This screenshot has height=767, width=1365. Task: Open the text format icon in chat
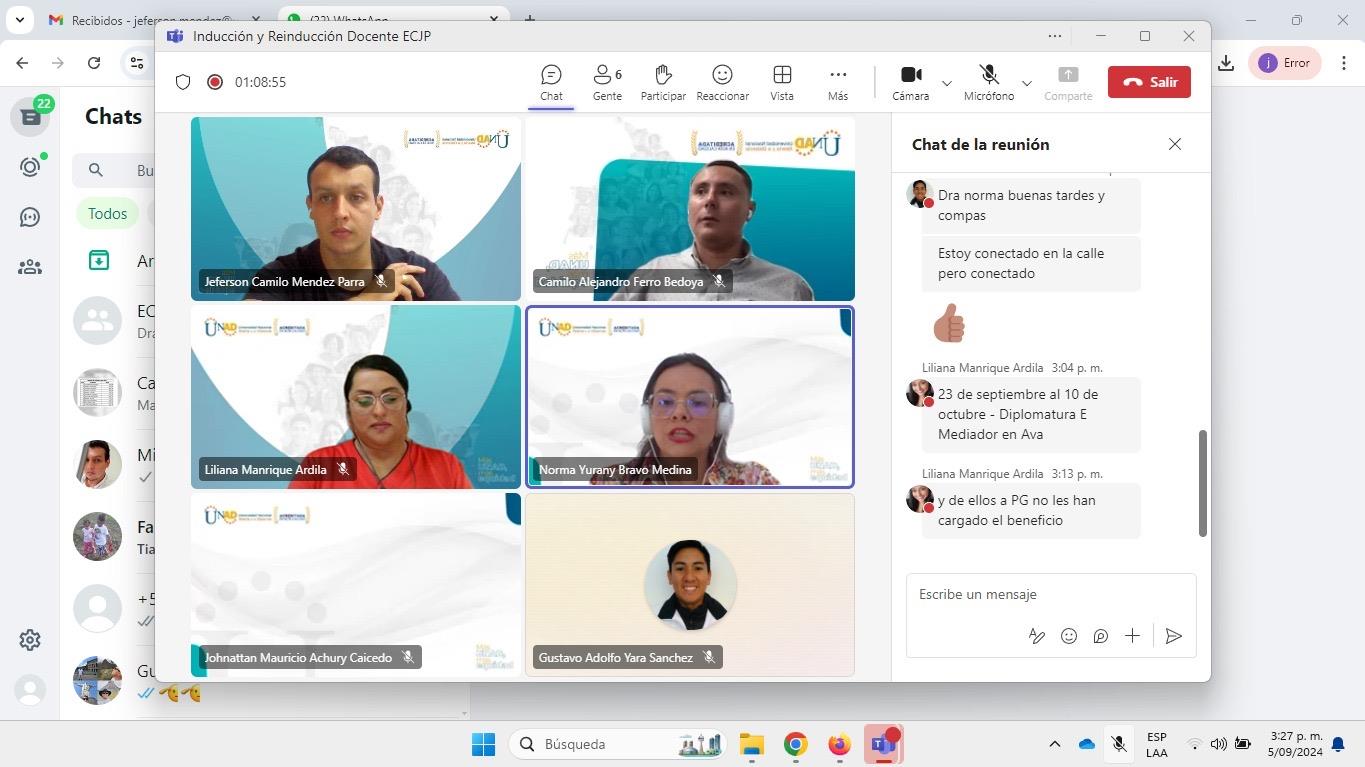[1037, 636]
